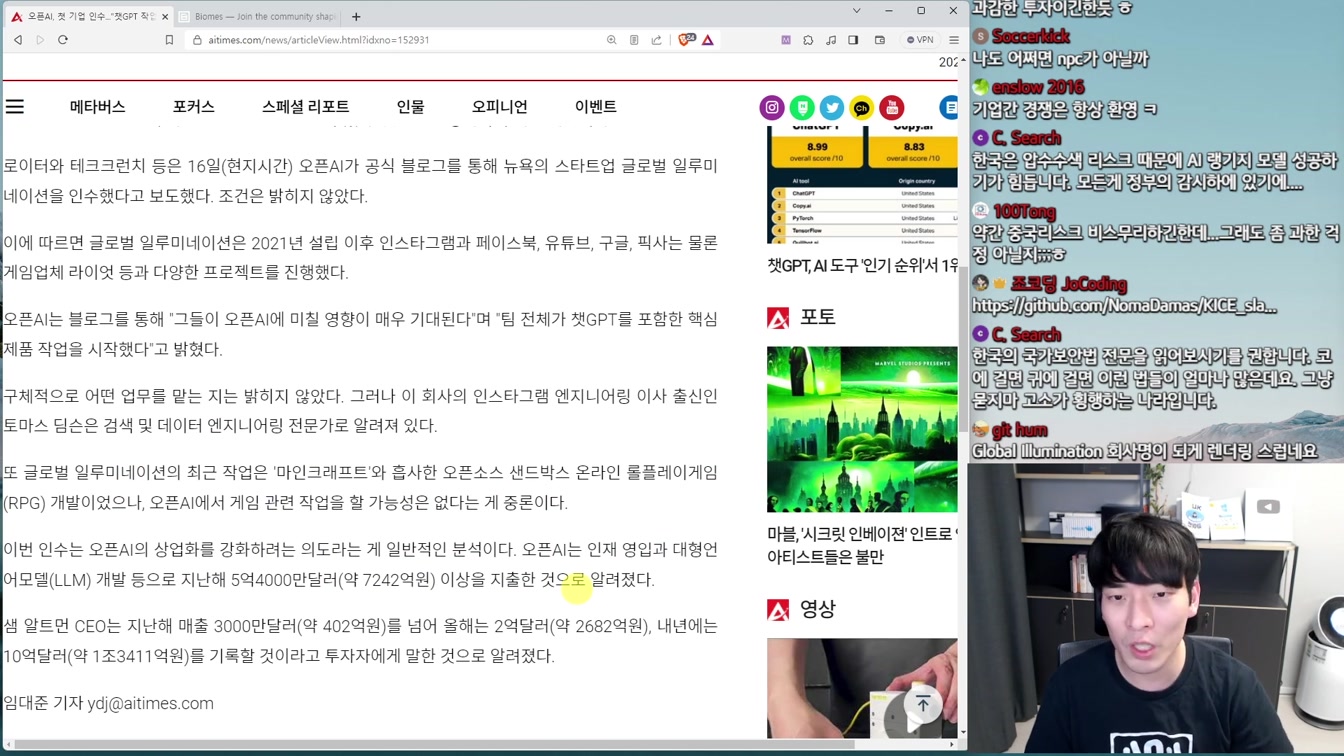Open the 인물 menu
The image size is (1344, 756).
pyautogui.click(x=410, y=106)
